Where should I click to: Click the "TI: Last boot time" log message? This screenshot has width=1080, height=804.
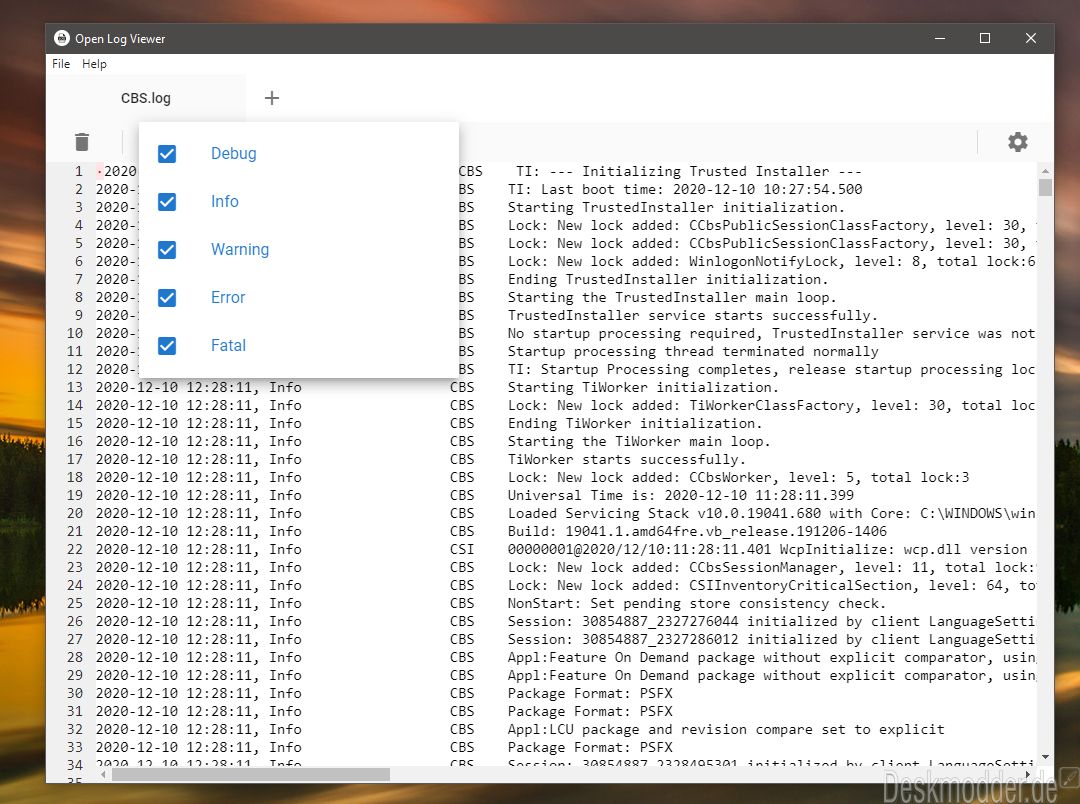685,189
